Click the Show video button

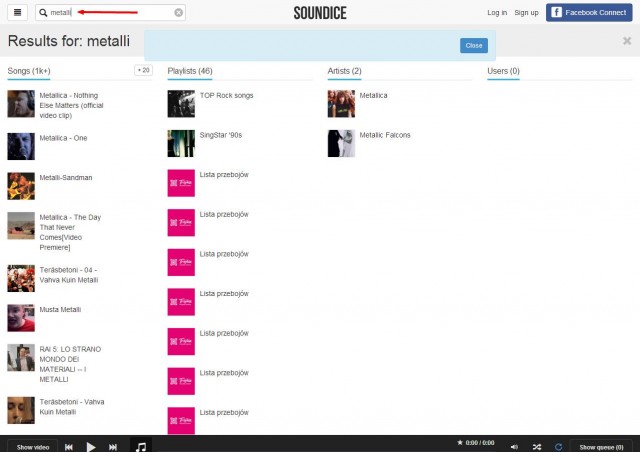[x=33, y=447]
